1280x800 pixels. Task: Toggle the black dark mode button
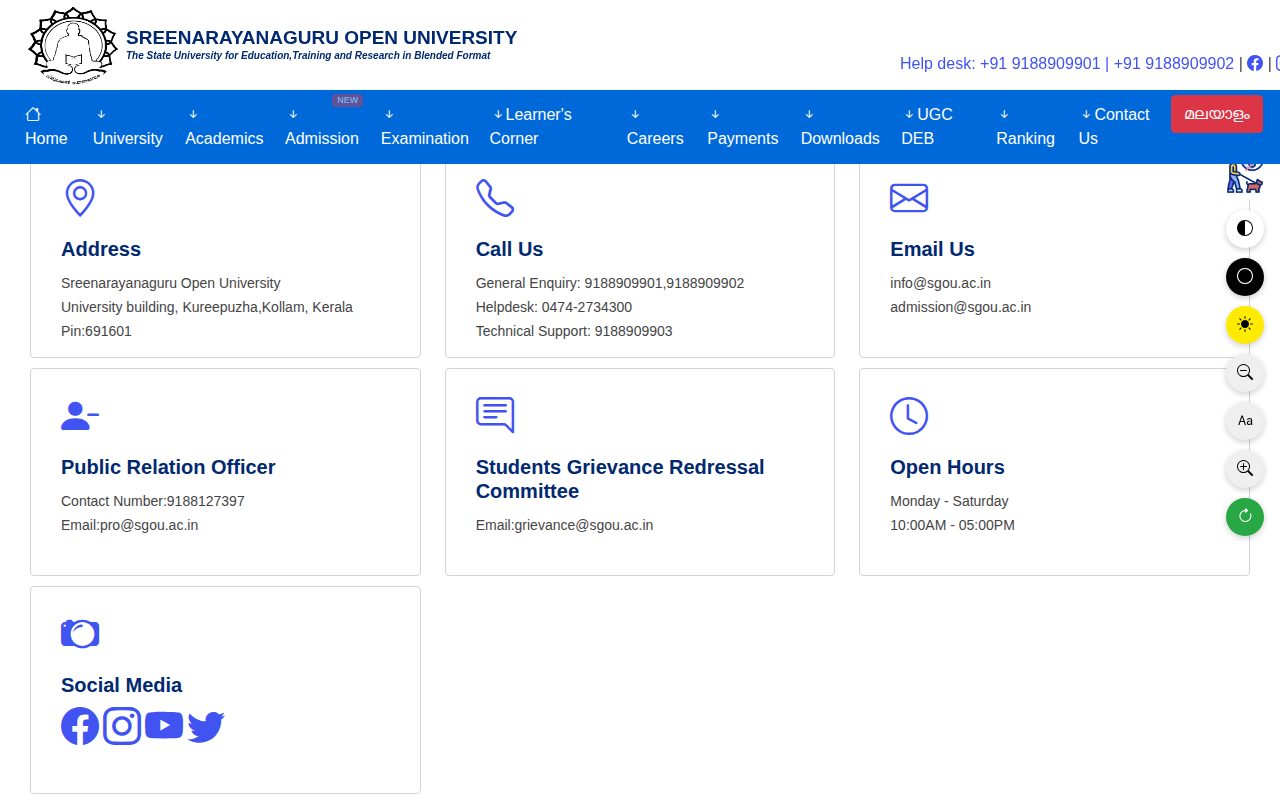(1245, 276)
